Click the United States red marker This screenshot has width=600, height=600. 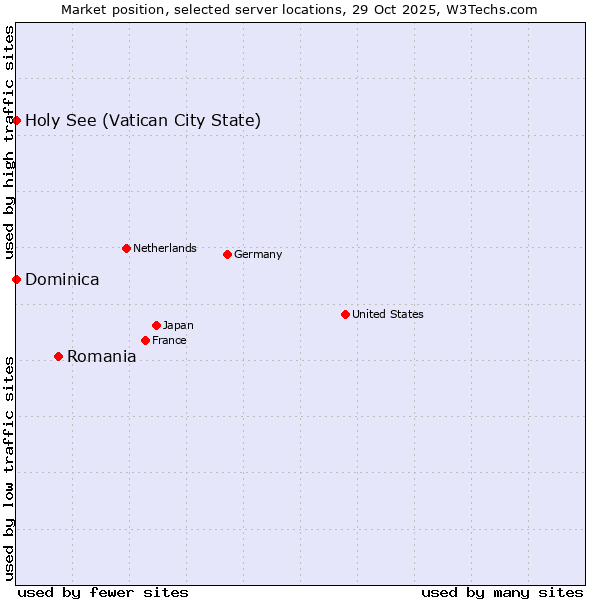(345, 314)
